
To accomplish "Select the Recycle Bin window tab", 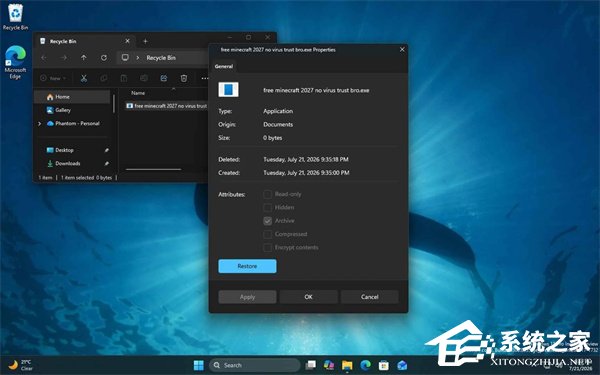I will click(84, 41).
